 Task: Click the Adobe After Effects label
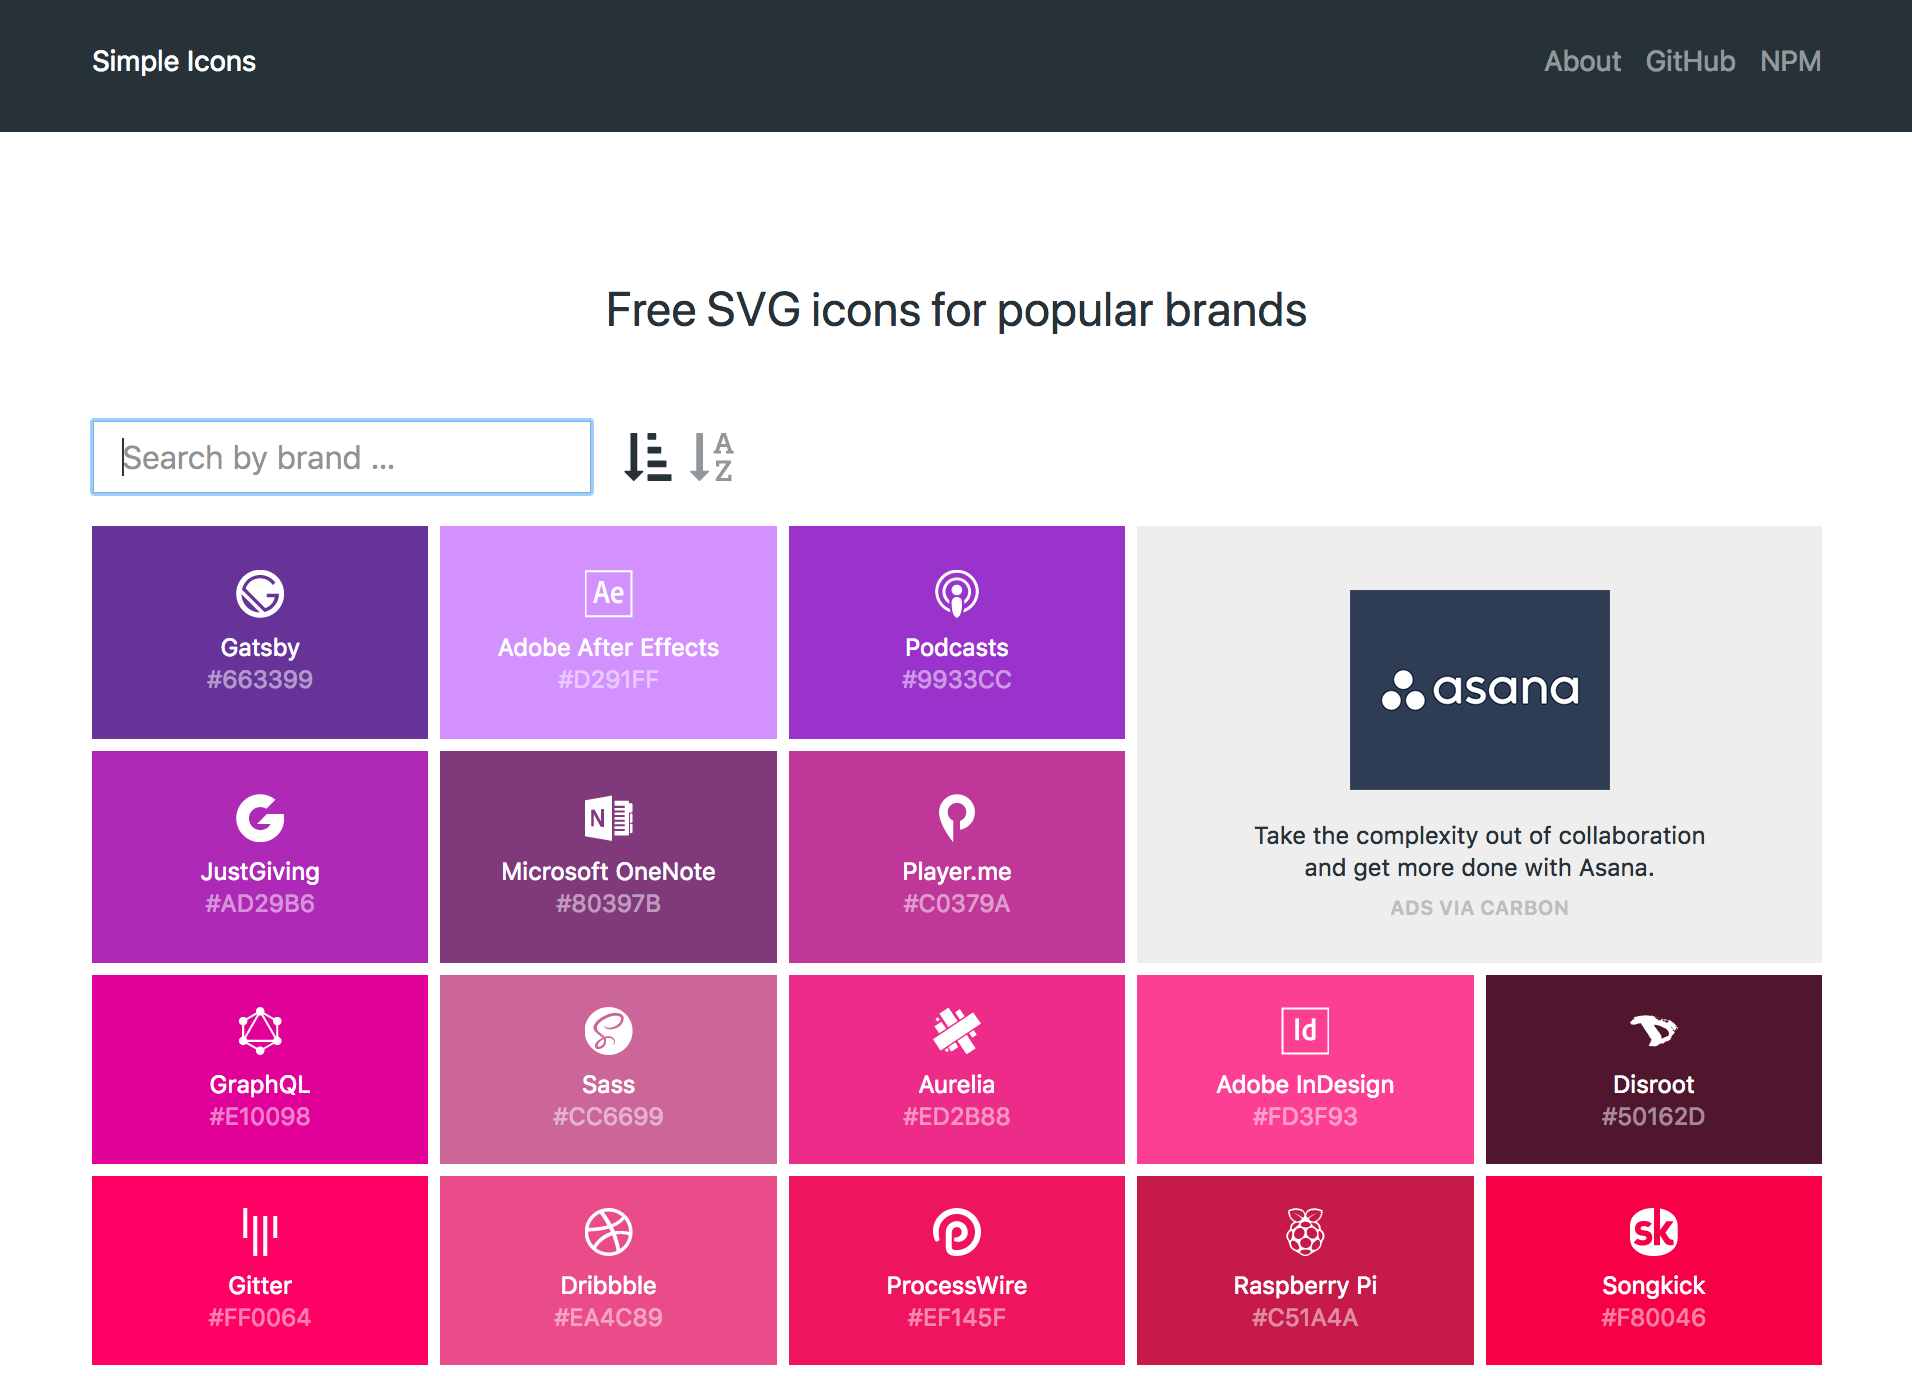pos(608,648)
